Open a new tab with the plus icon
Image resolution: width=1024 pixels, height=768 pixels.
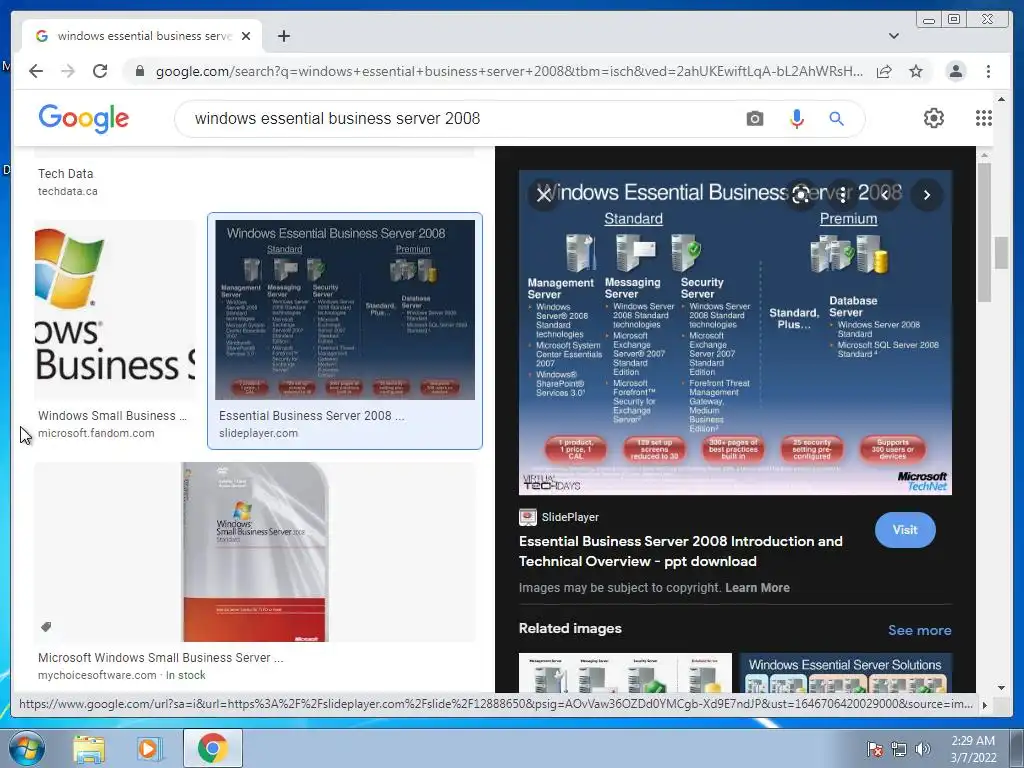pyautogui.click(x=283, y=36)
